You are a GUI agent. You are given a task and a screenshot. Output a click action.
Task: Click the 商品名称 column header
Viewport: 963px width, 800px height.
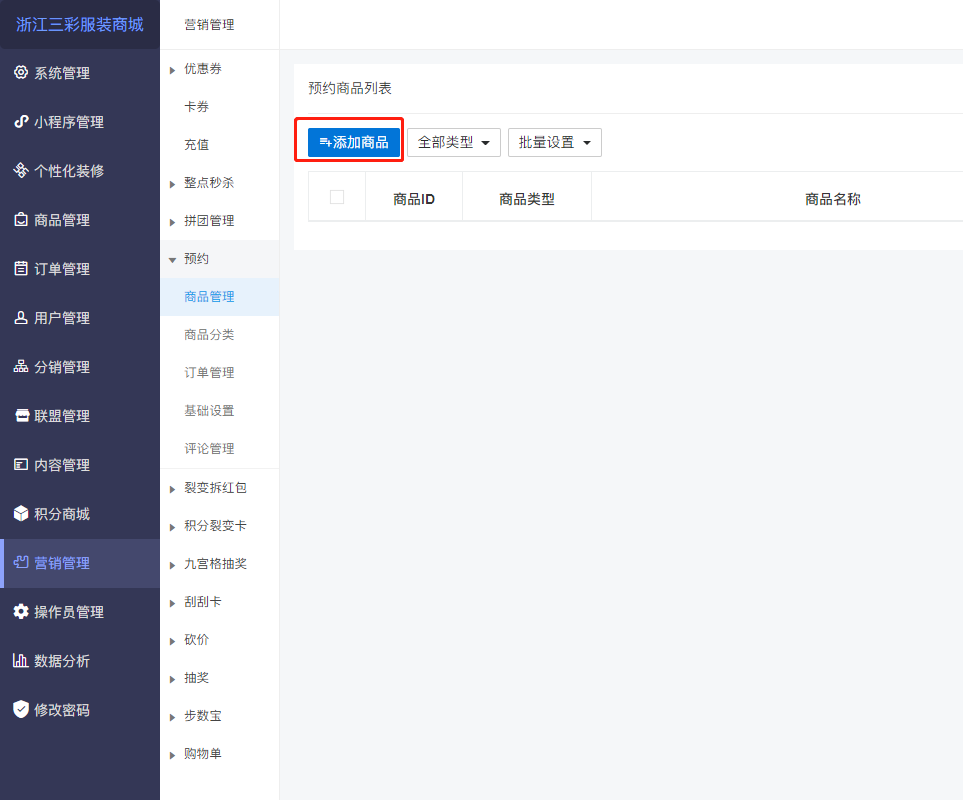coord(833,199)
